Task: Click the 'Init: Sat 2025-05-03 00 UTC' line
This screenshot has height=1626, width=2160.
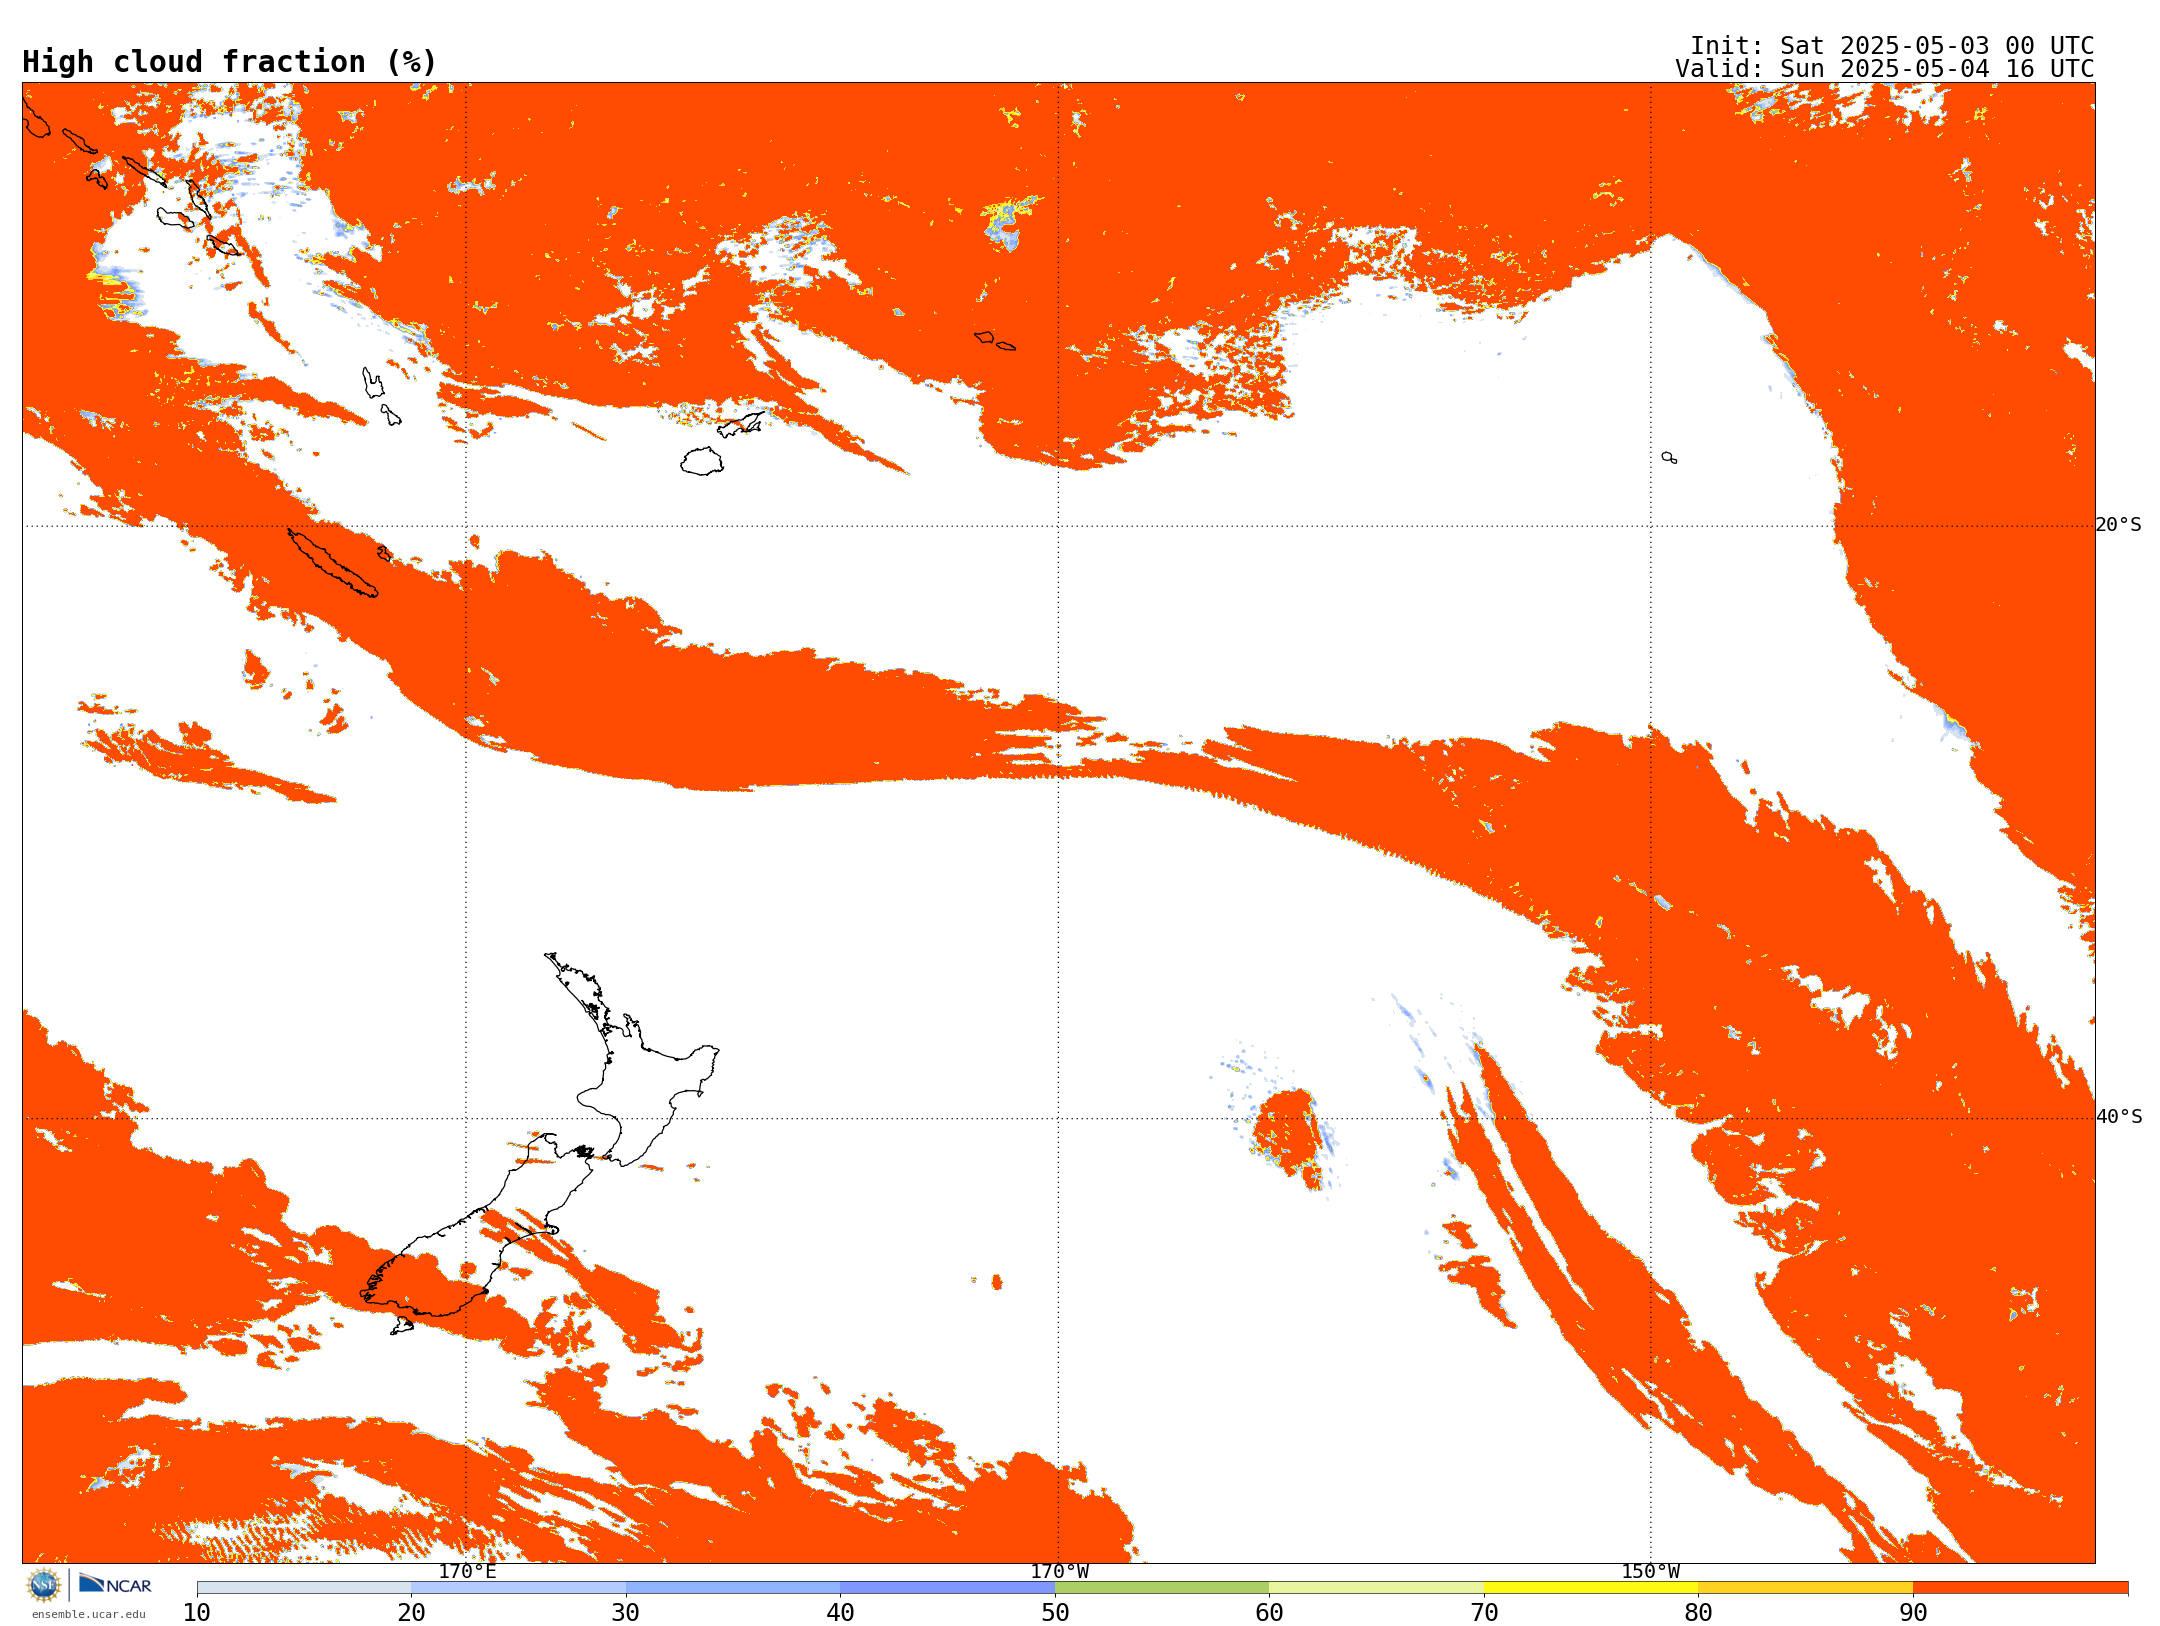Action: click(x=1892, y=46)
